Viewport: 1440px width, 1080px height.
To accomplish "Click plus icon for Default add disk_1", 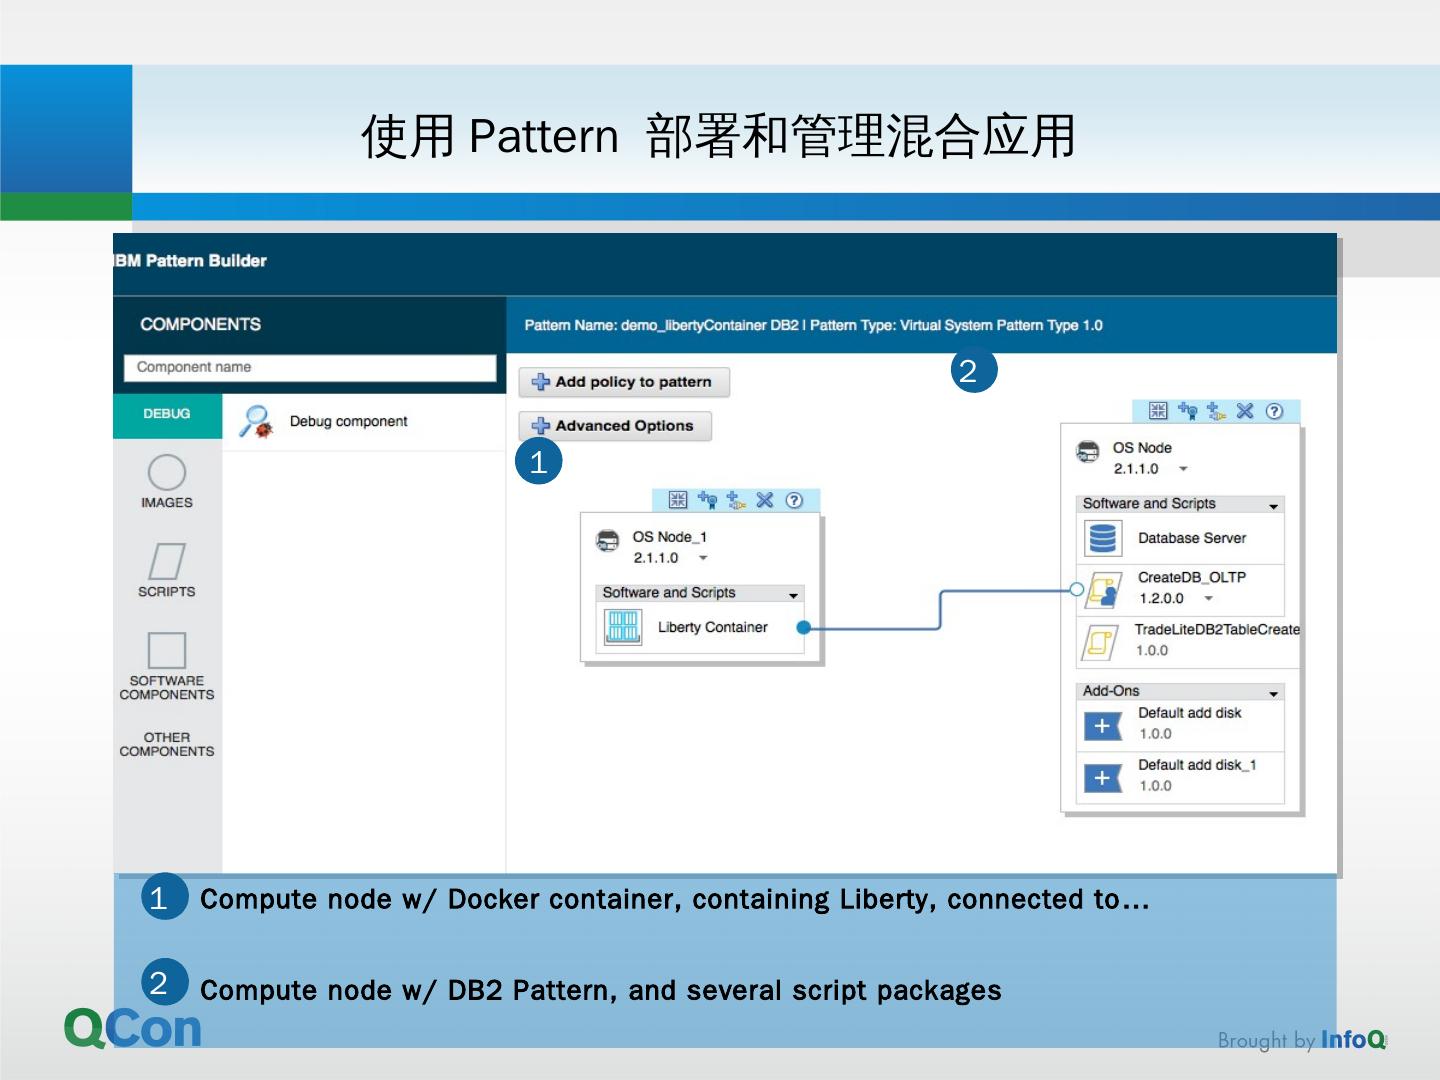I will click(x=1102, y=777).
